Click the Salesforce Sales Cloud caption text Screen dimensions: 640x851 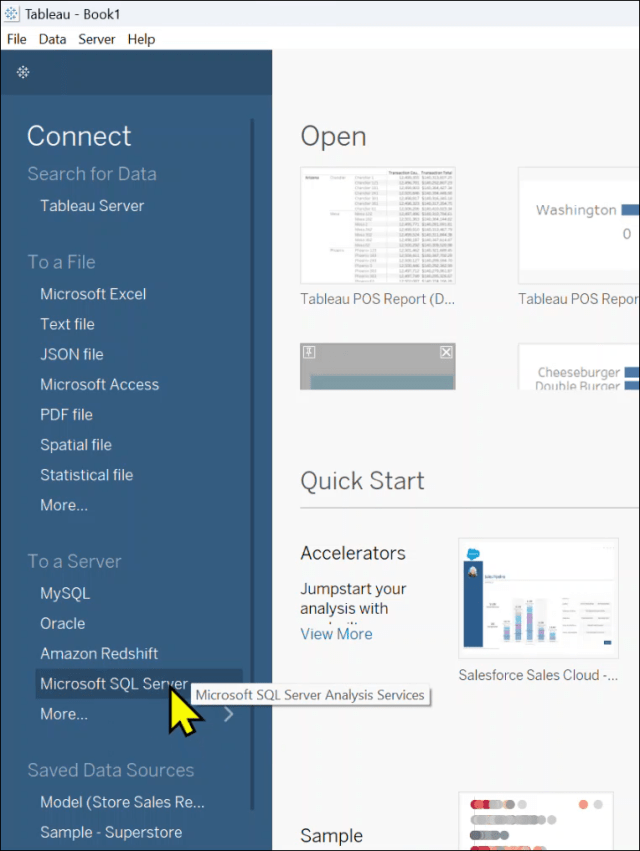pos(538,675)
